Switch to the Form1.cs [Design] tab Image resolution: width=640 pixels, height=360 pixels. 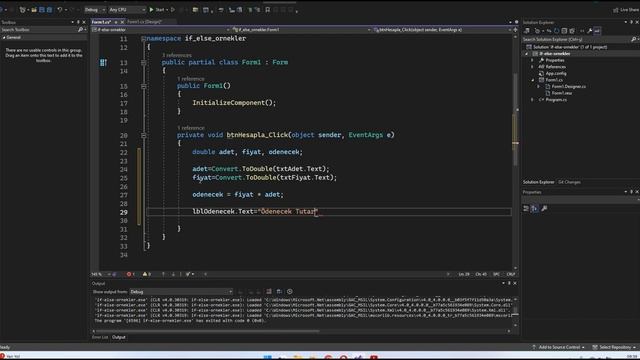tap(144, 22)
